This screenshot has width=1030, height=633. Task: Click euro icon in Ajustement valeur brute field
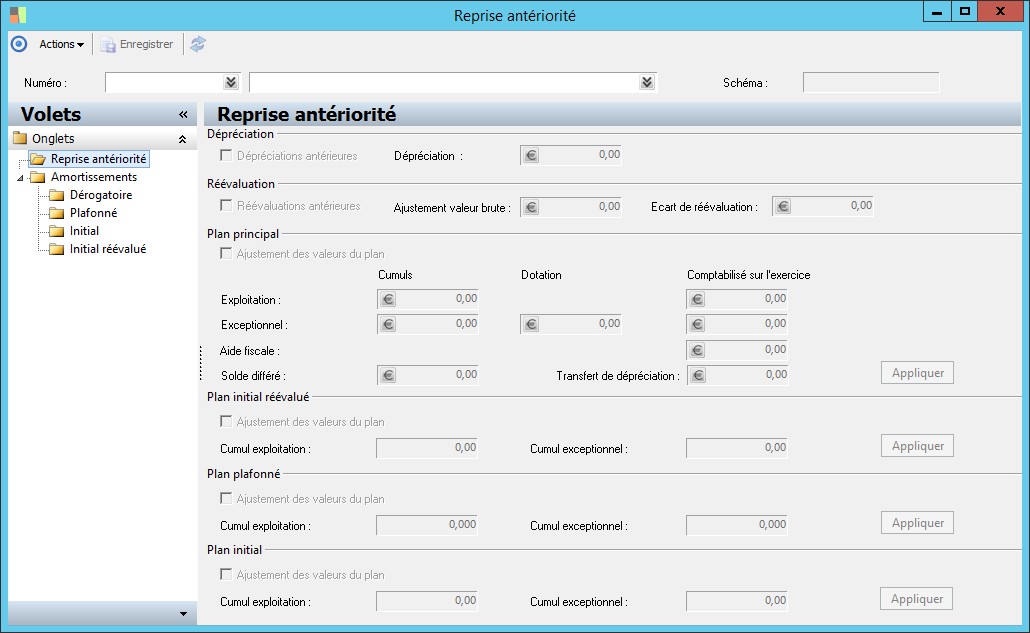[531, 207]
